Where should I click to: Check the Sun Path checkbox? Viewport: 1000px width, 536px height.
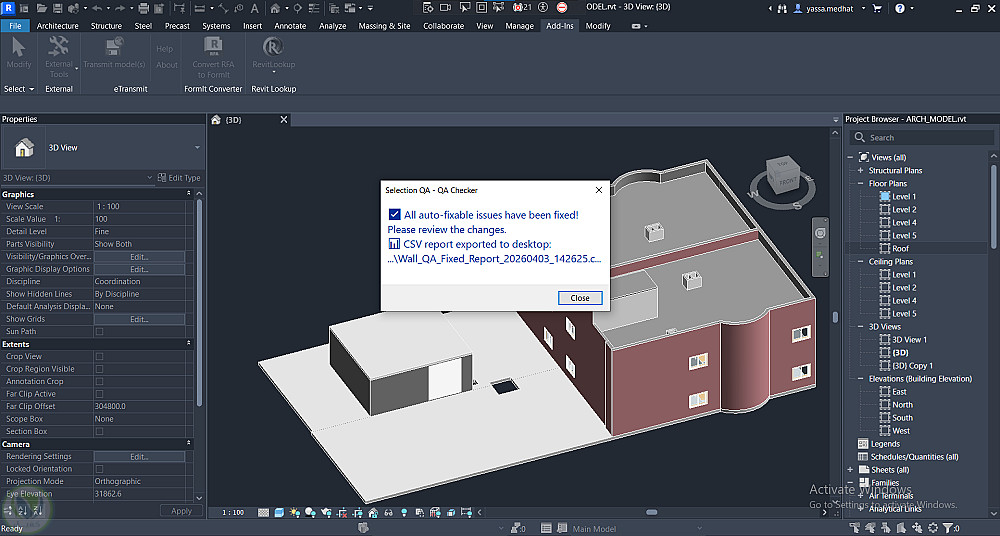pos(99,331)
